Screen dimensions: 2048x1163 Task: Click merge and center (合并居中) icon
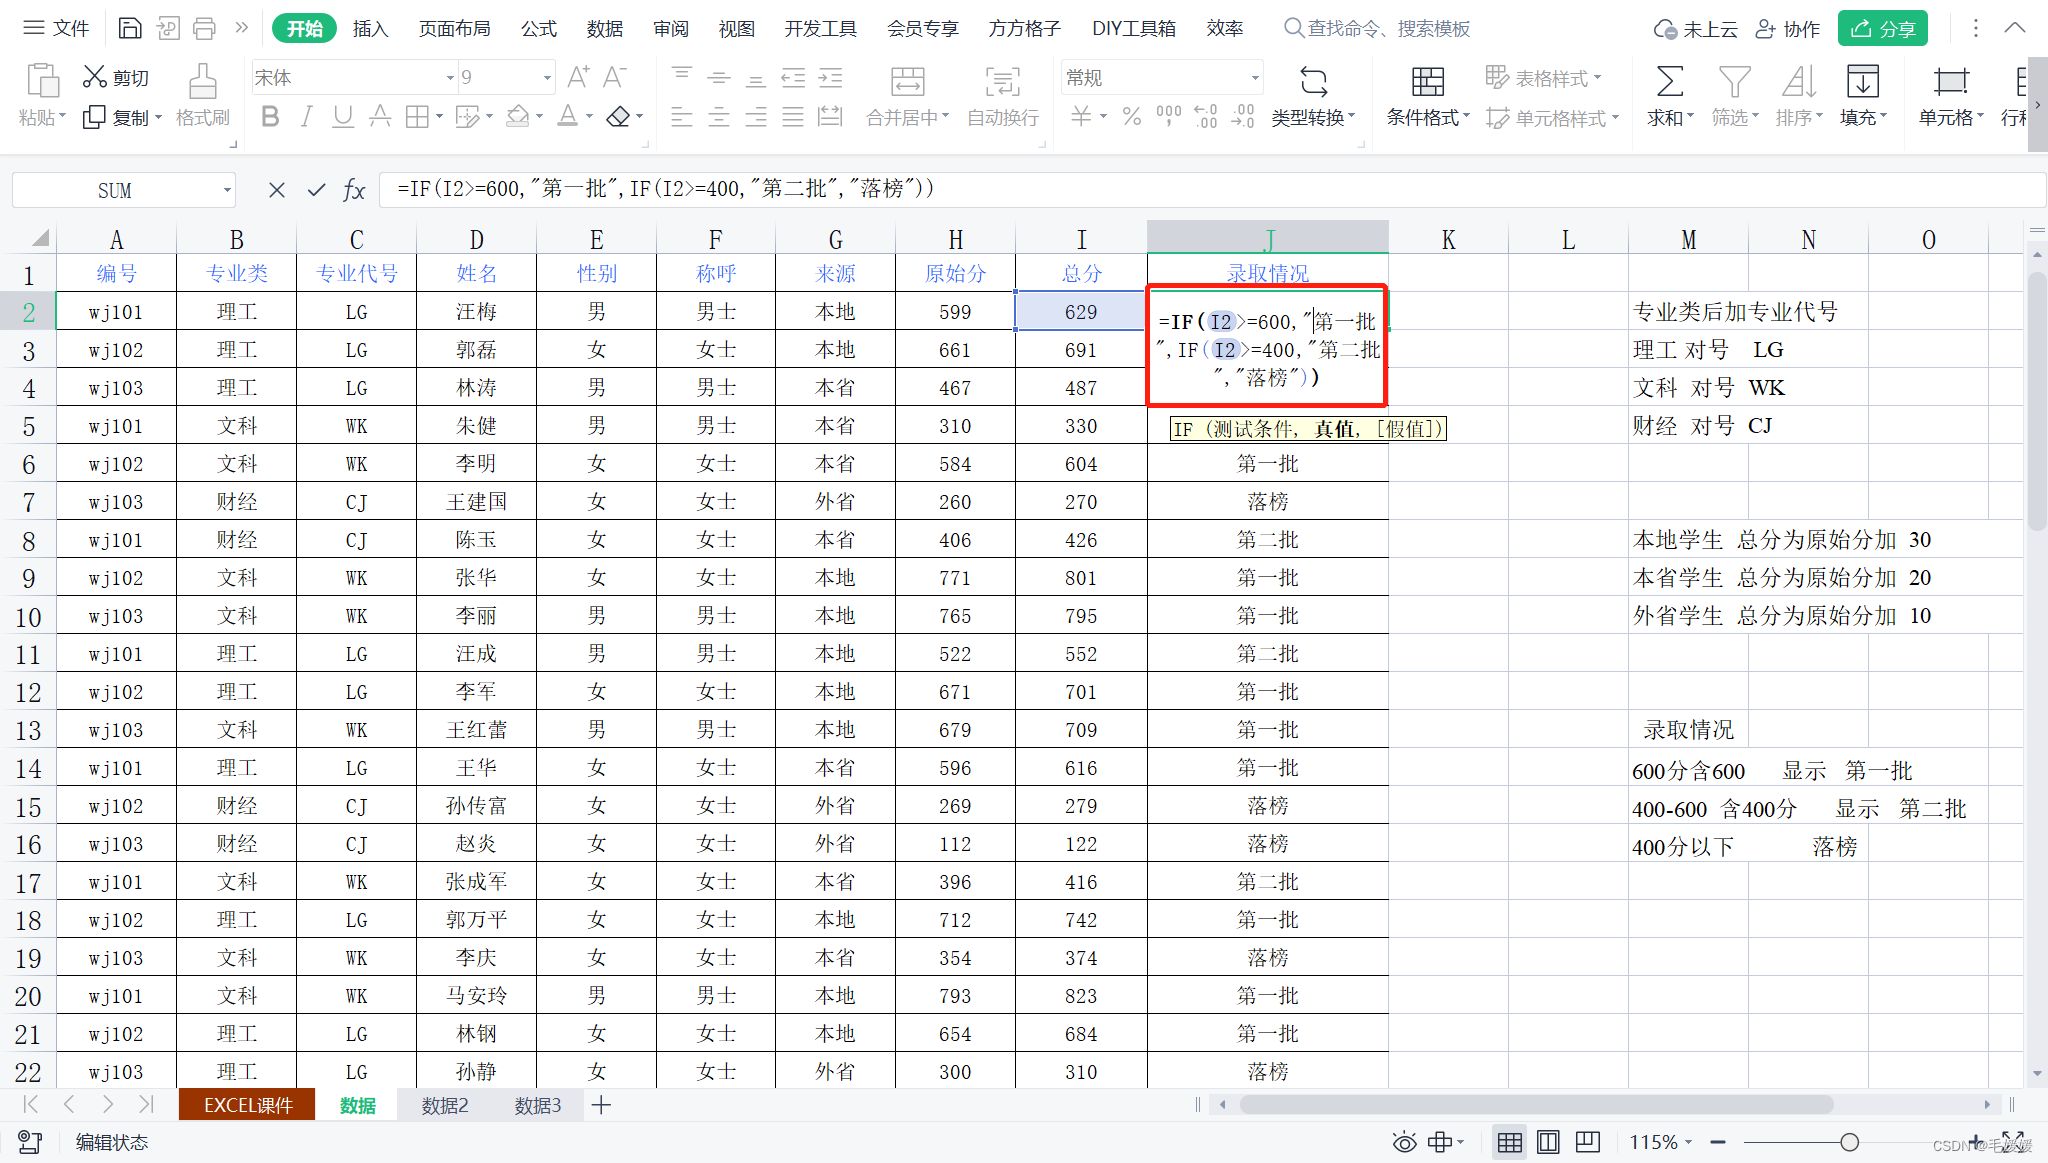[x=908, y=81]
